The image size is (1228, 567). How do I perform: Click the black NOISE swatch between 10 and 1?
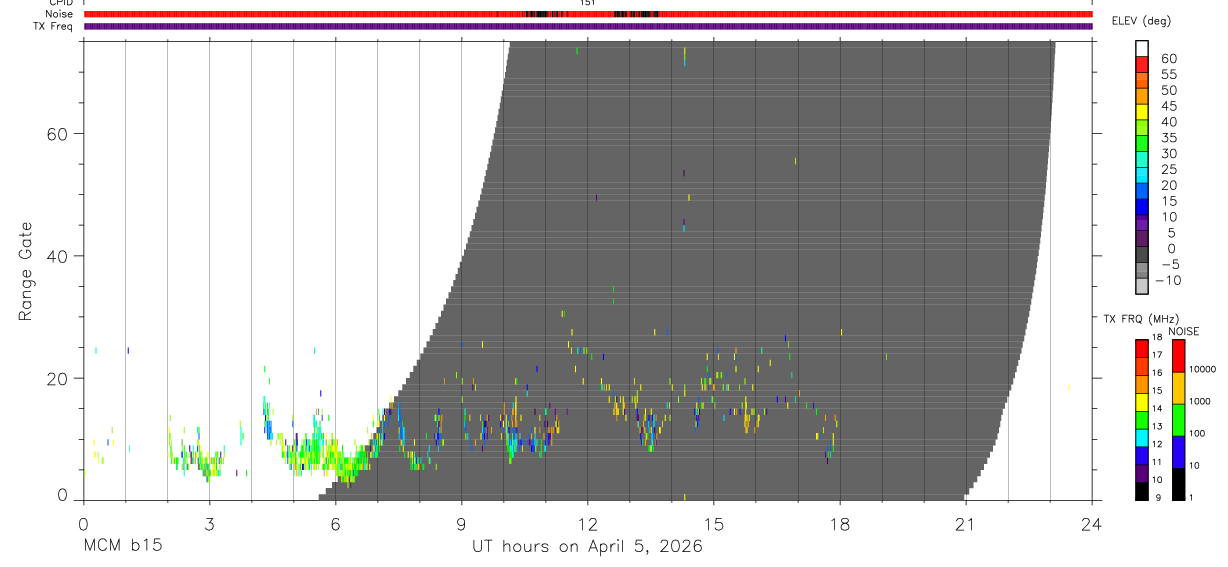(1178, 484)
